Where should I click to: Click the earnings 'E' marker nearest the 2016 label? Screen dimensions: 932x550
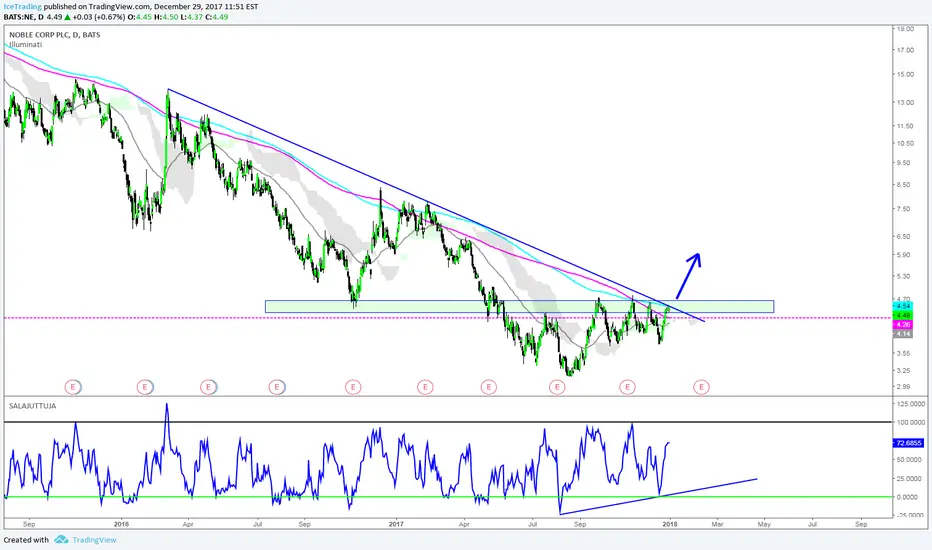pyautogui.click(x=144, y=387)
